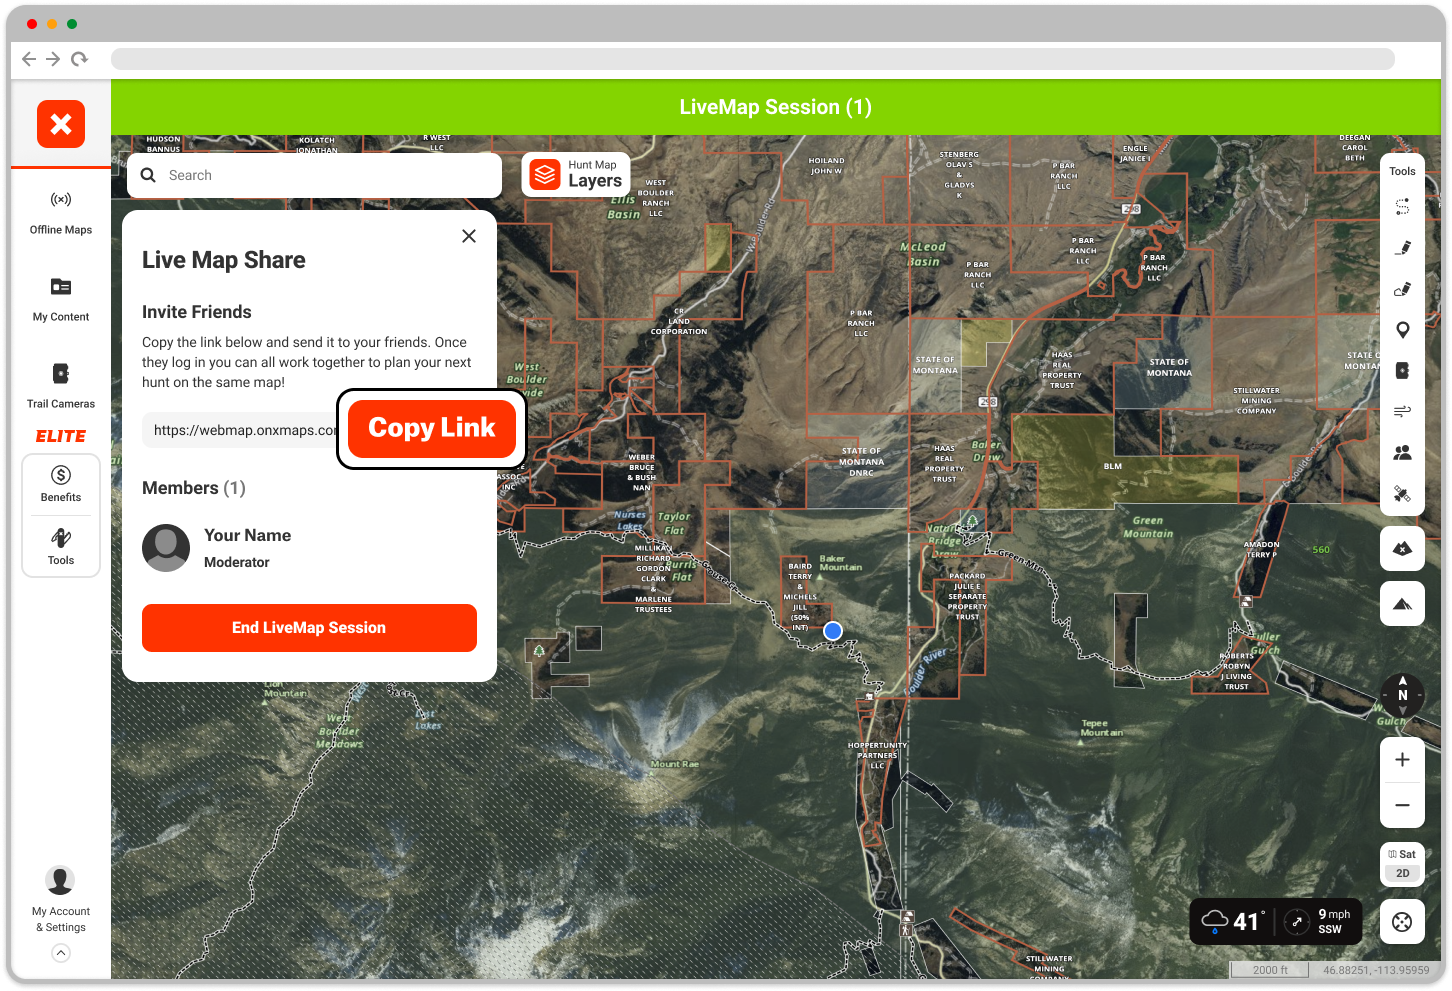Screen dimensions: 1452x991
Task: Select the shape drawing tool
Action: 1402,289
